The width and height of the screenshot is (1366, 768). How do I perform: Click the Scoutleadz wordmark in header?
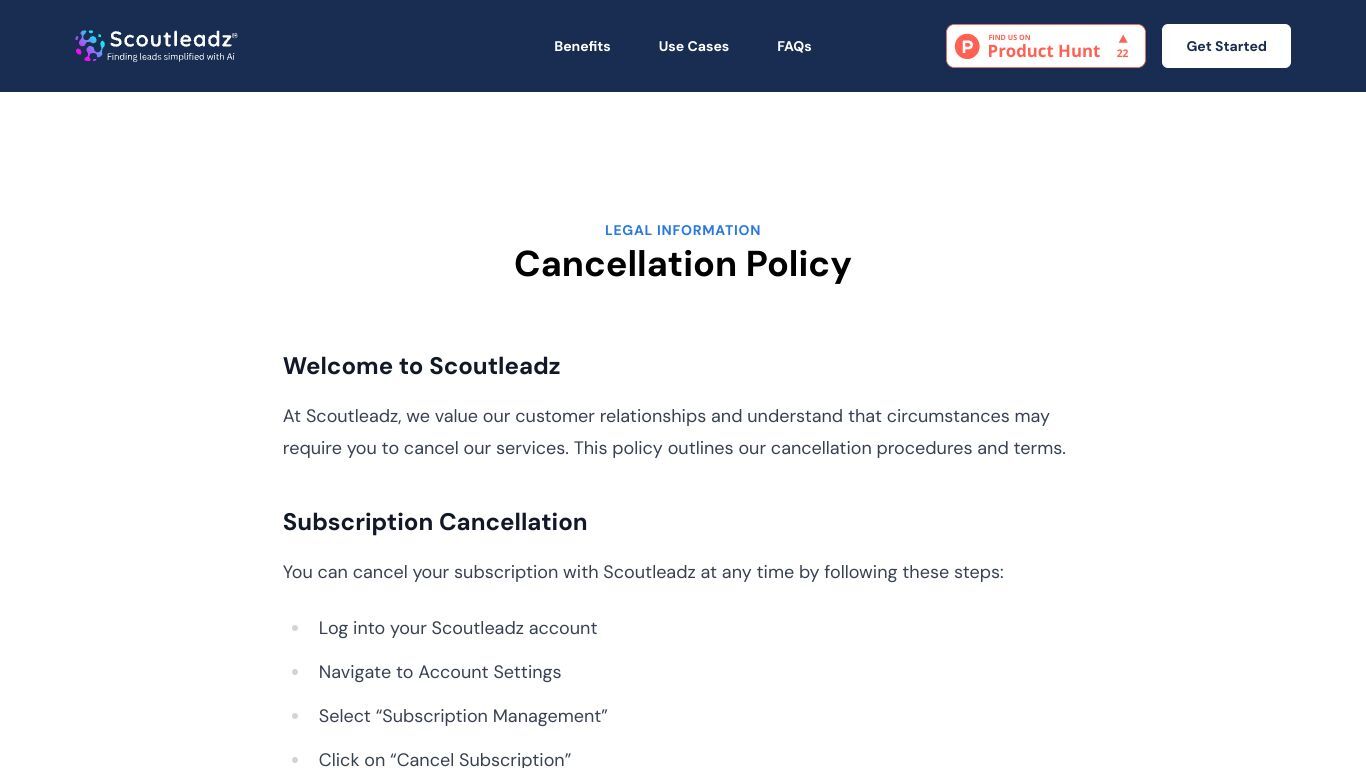(x=173, y=40)
